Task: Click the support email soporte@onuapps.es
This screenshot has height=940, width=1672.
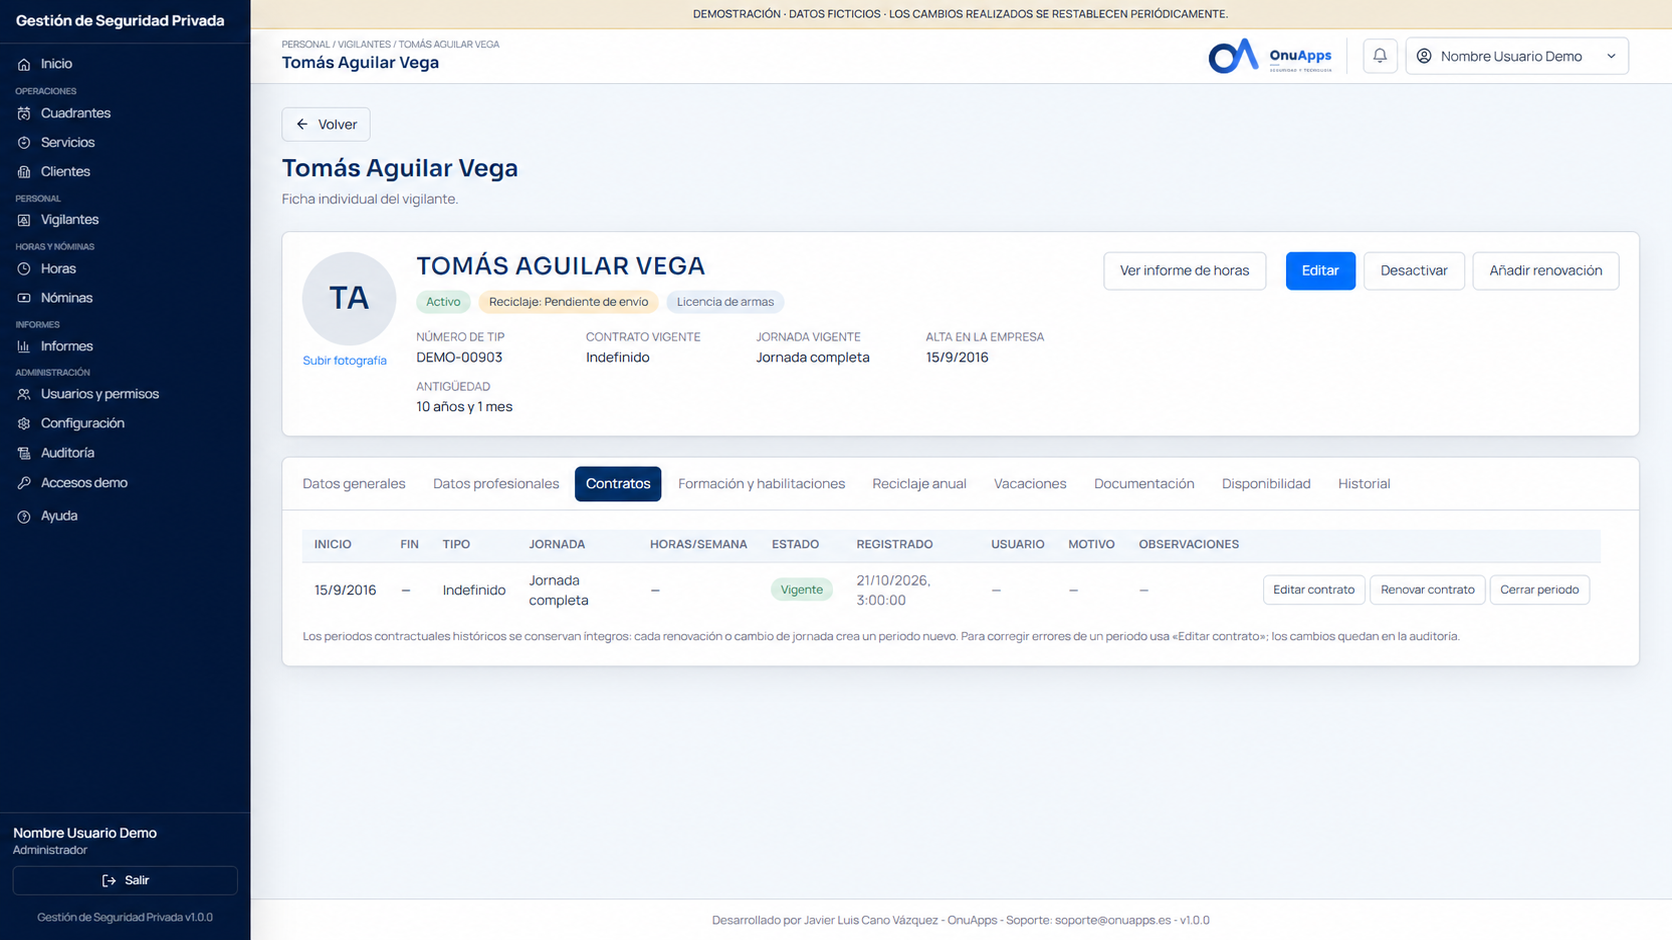Action: (1112, 920)
